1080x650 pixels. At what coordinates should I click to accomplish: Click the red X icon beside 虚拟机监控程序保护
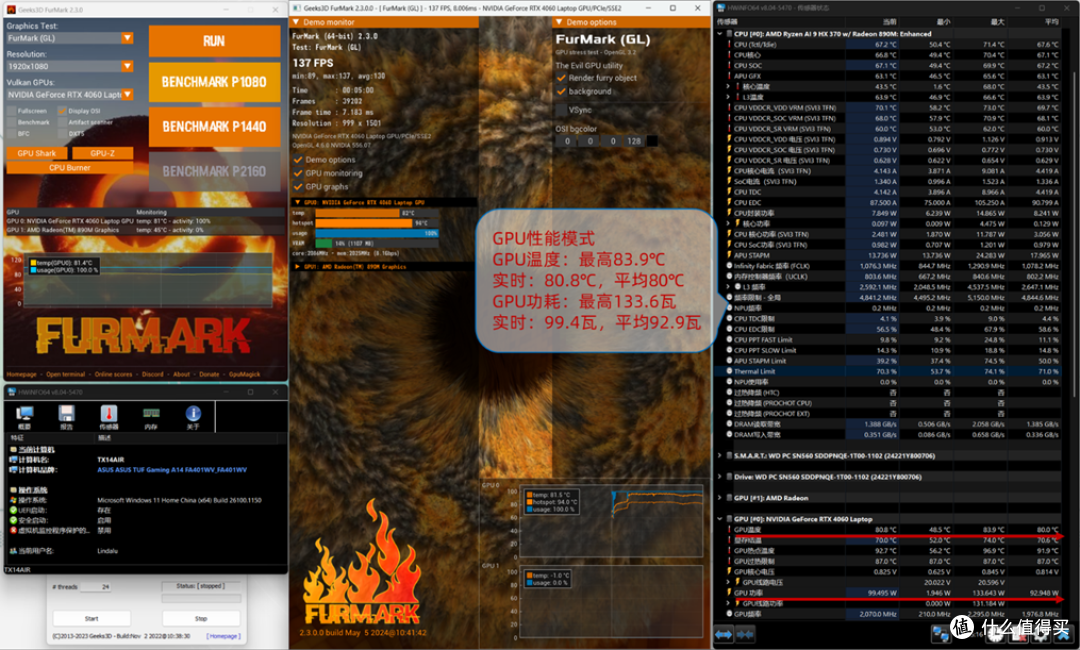click(x=13, y=530)
